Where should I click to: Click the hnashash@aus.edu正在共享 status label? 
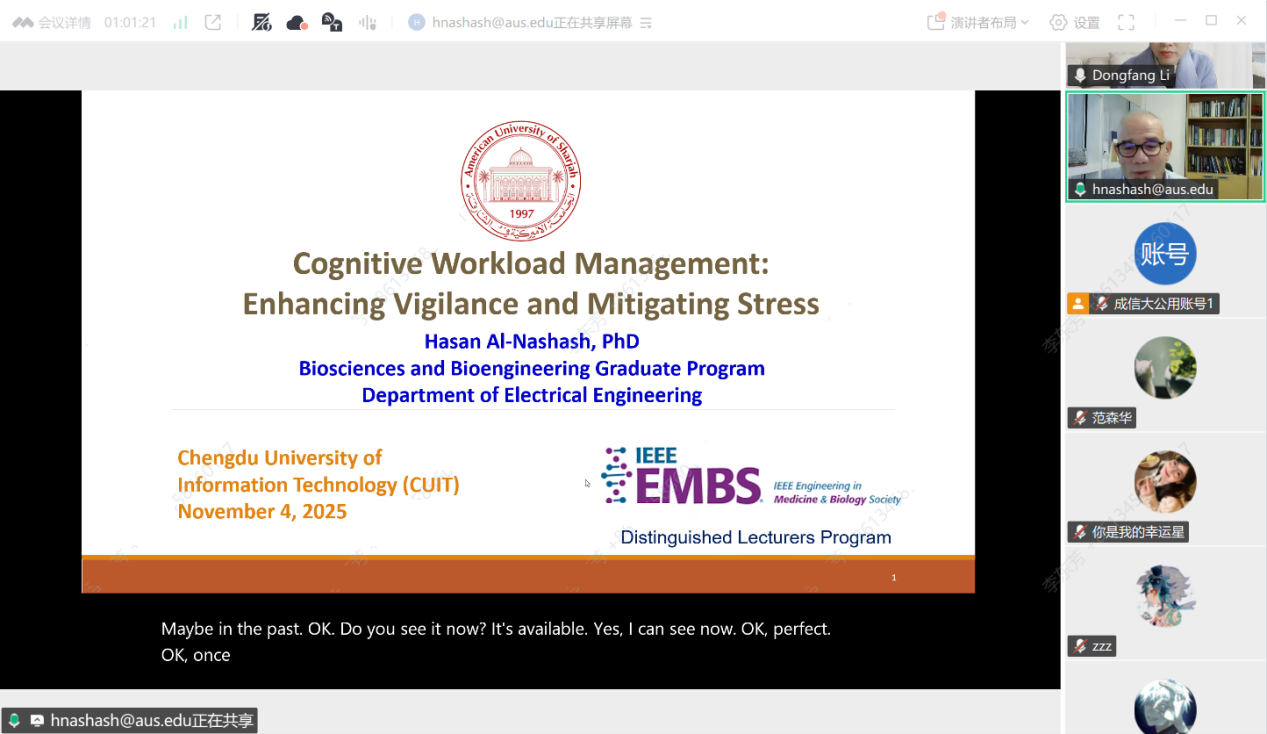click(x=152, y=720)
